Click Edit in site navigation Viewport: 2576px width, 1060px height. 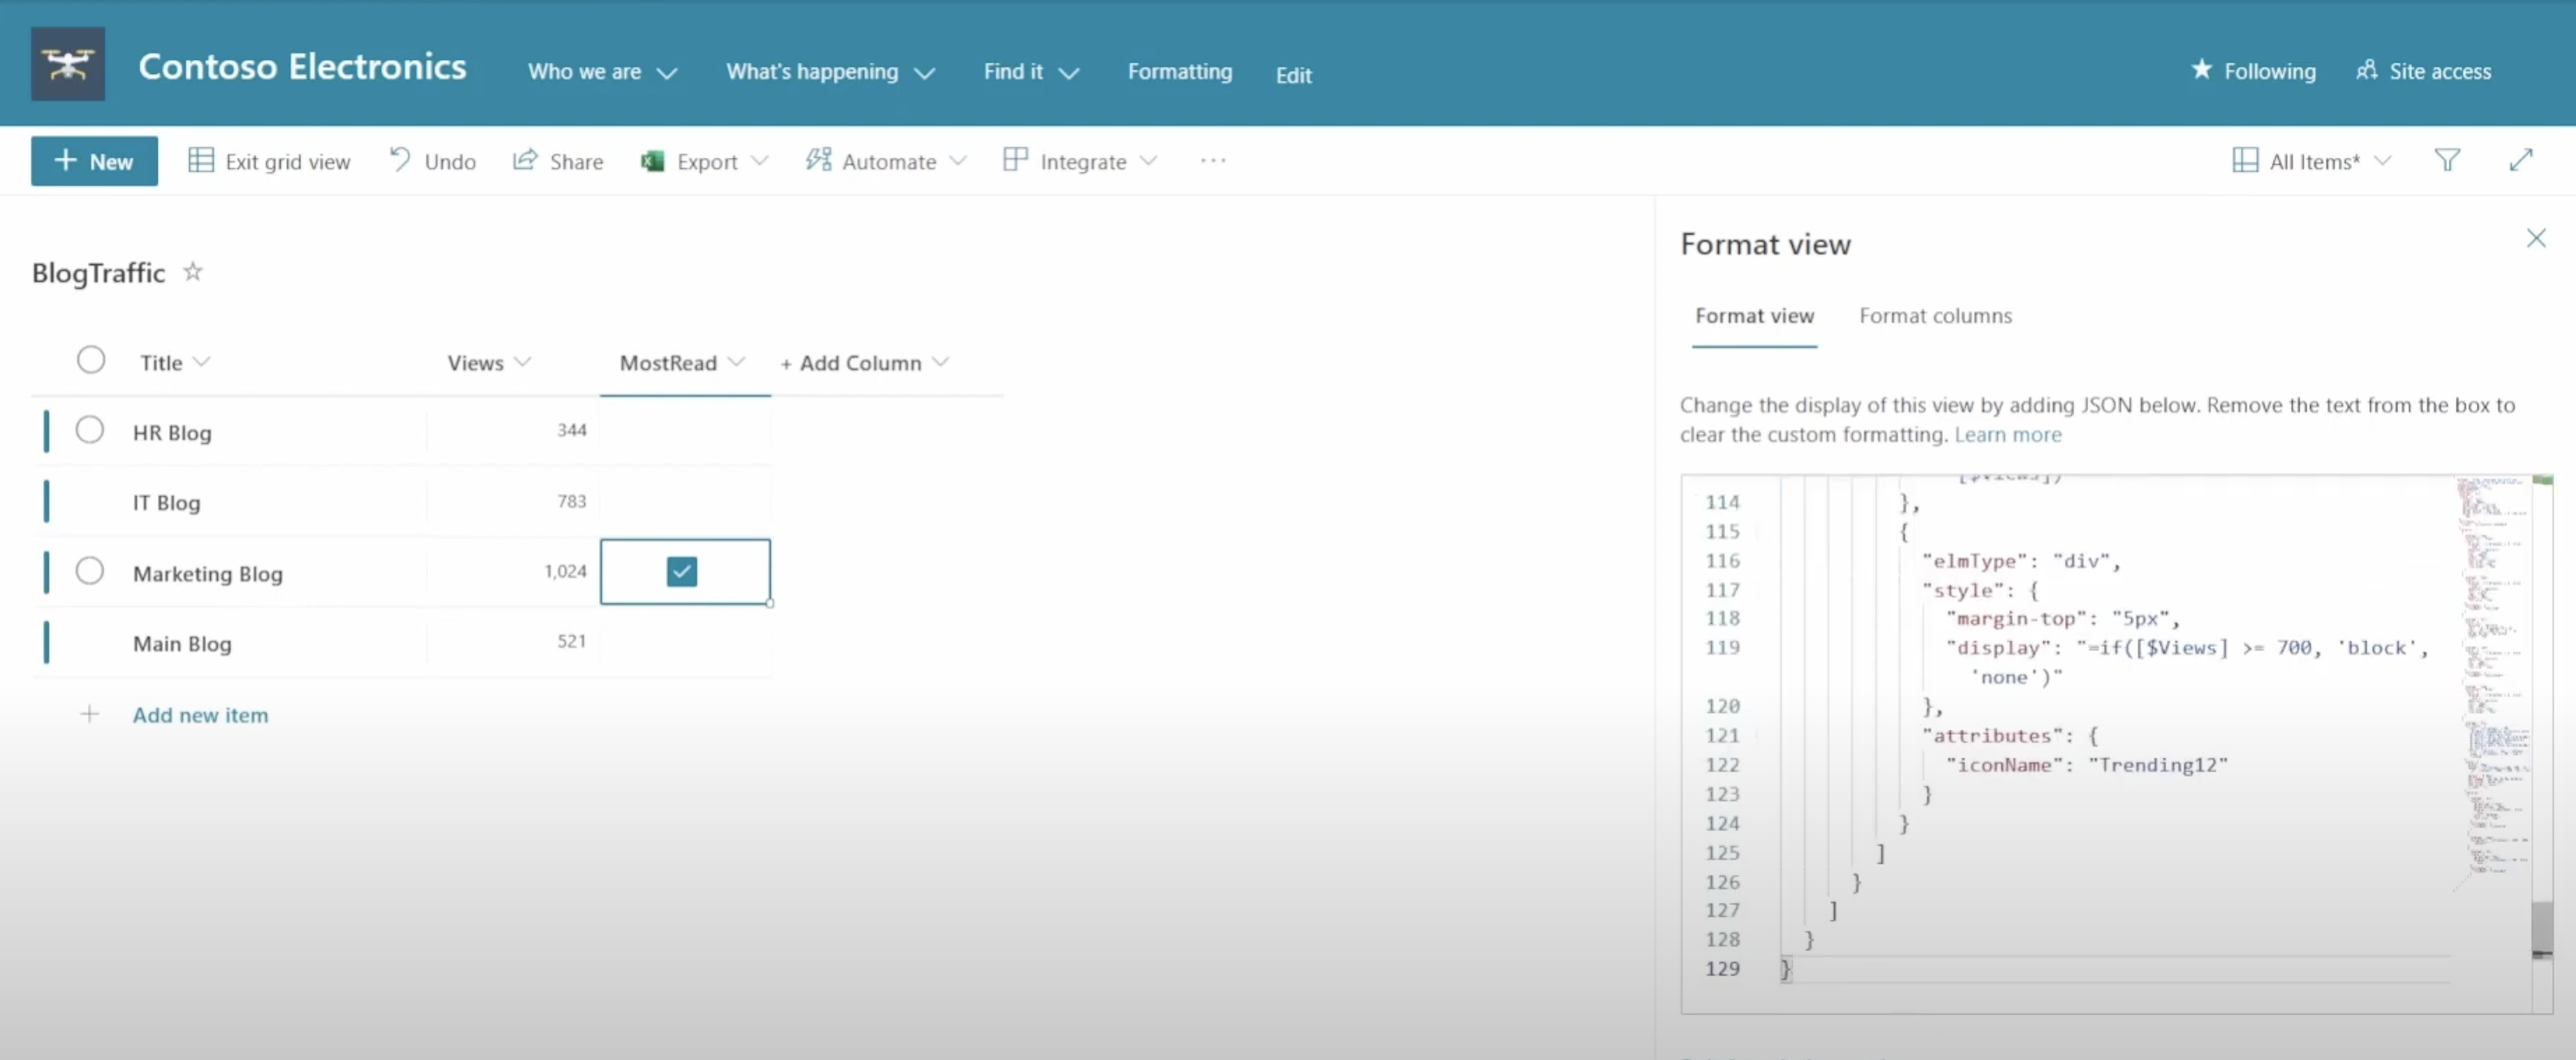click(x=1293, y=75)
